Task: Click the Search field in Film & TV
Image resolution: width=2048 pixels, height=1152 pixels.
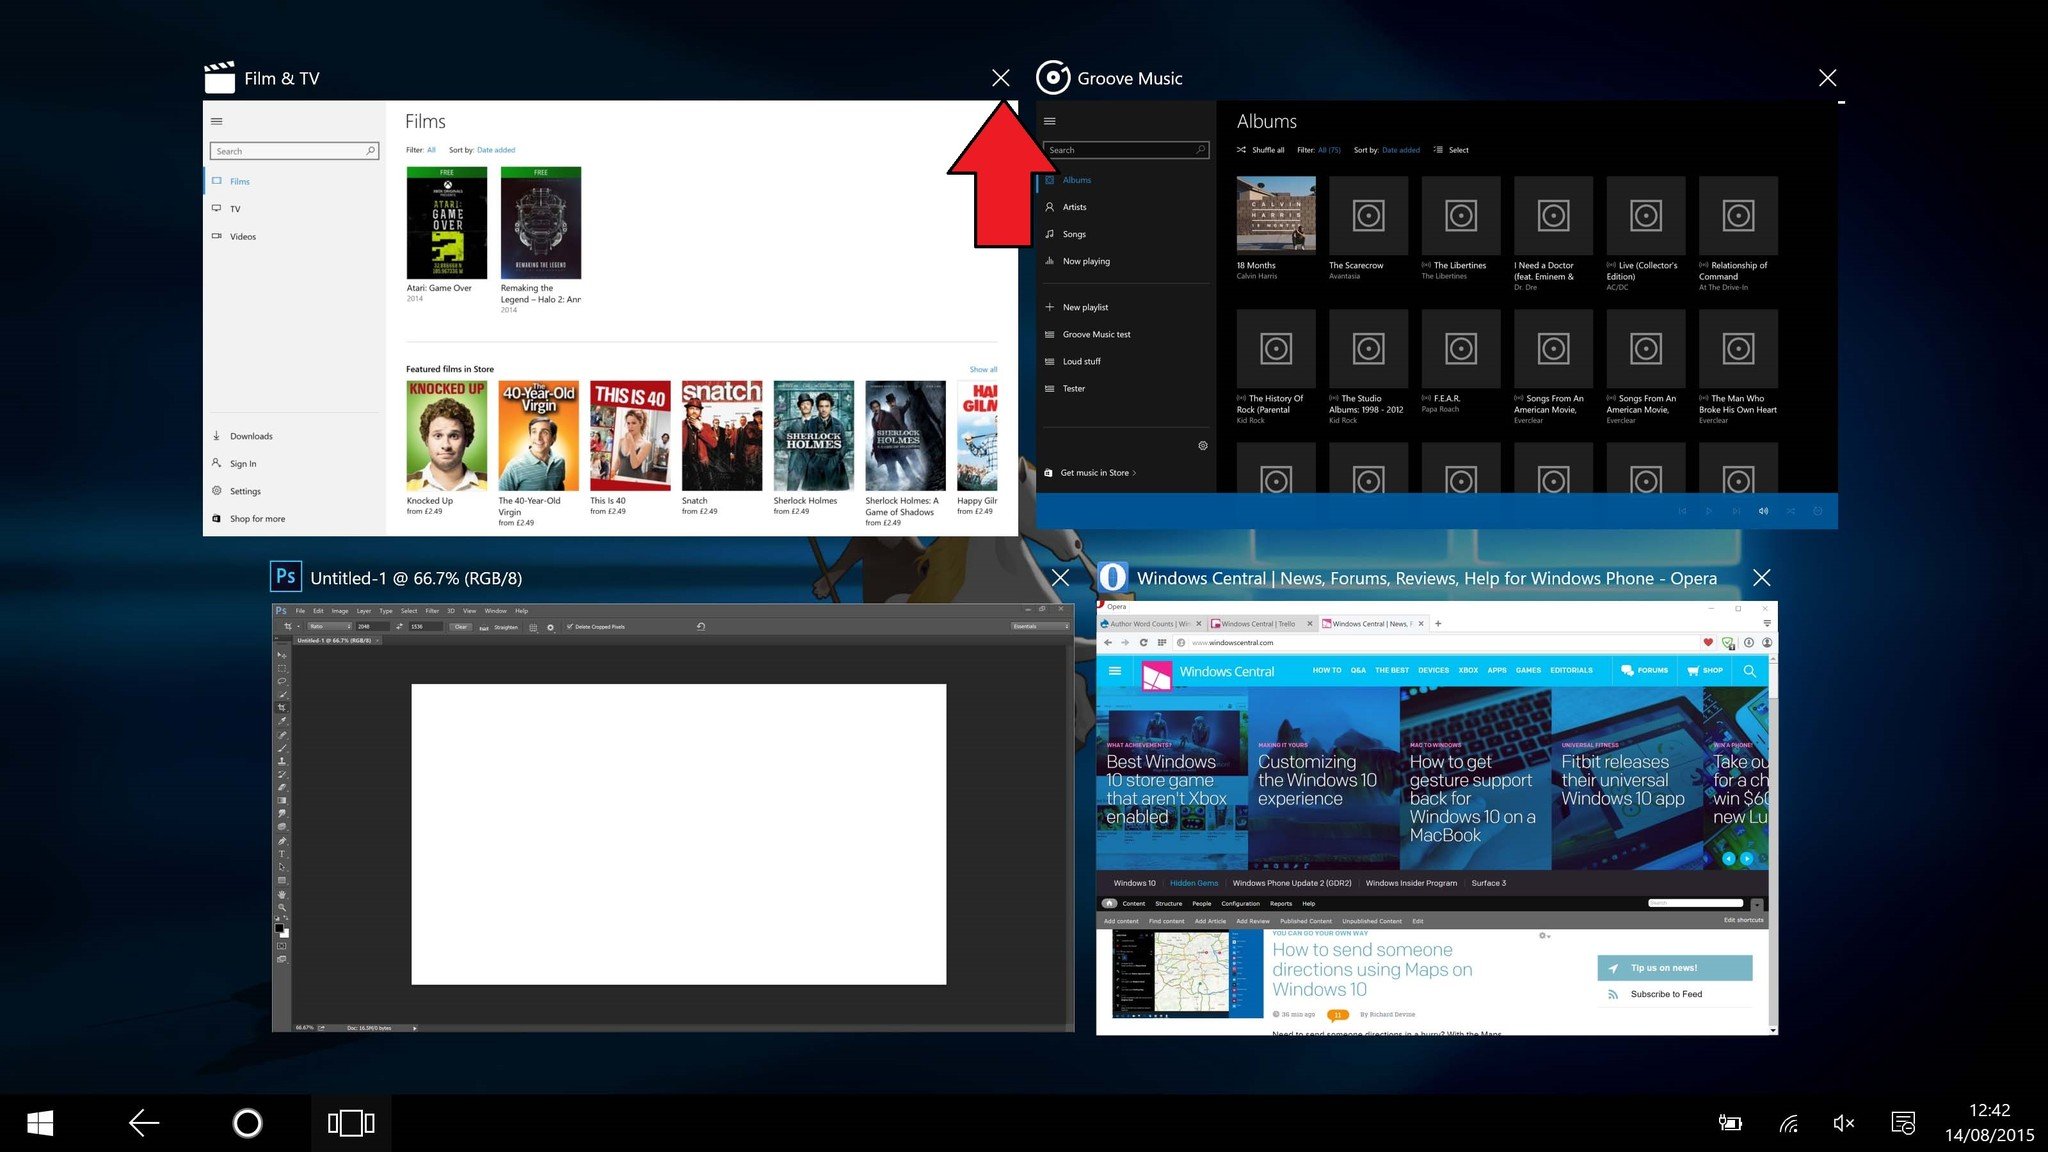Action: 294,151
